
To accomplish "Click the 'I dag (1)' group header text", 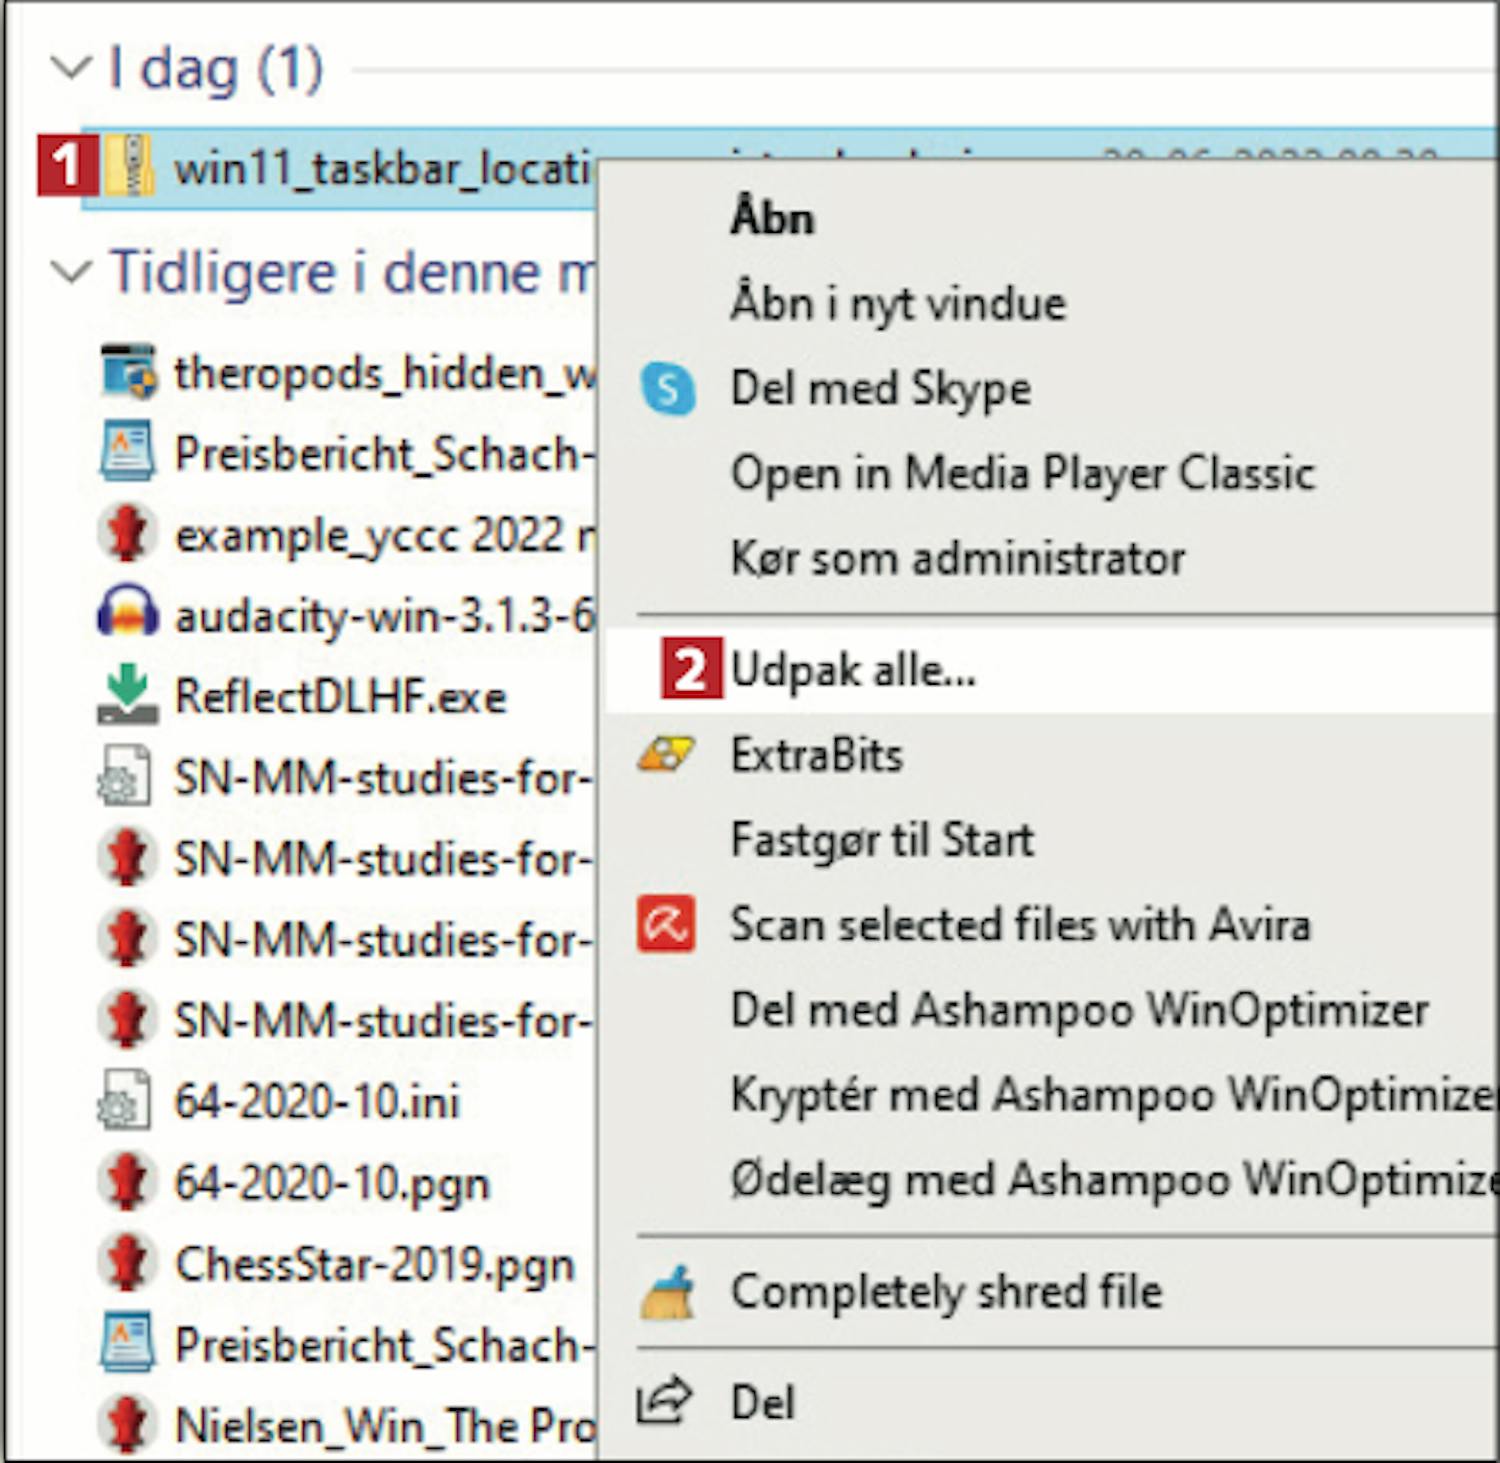I will (216, 69).
